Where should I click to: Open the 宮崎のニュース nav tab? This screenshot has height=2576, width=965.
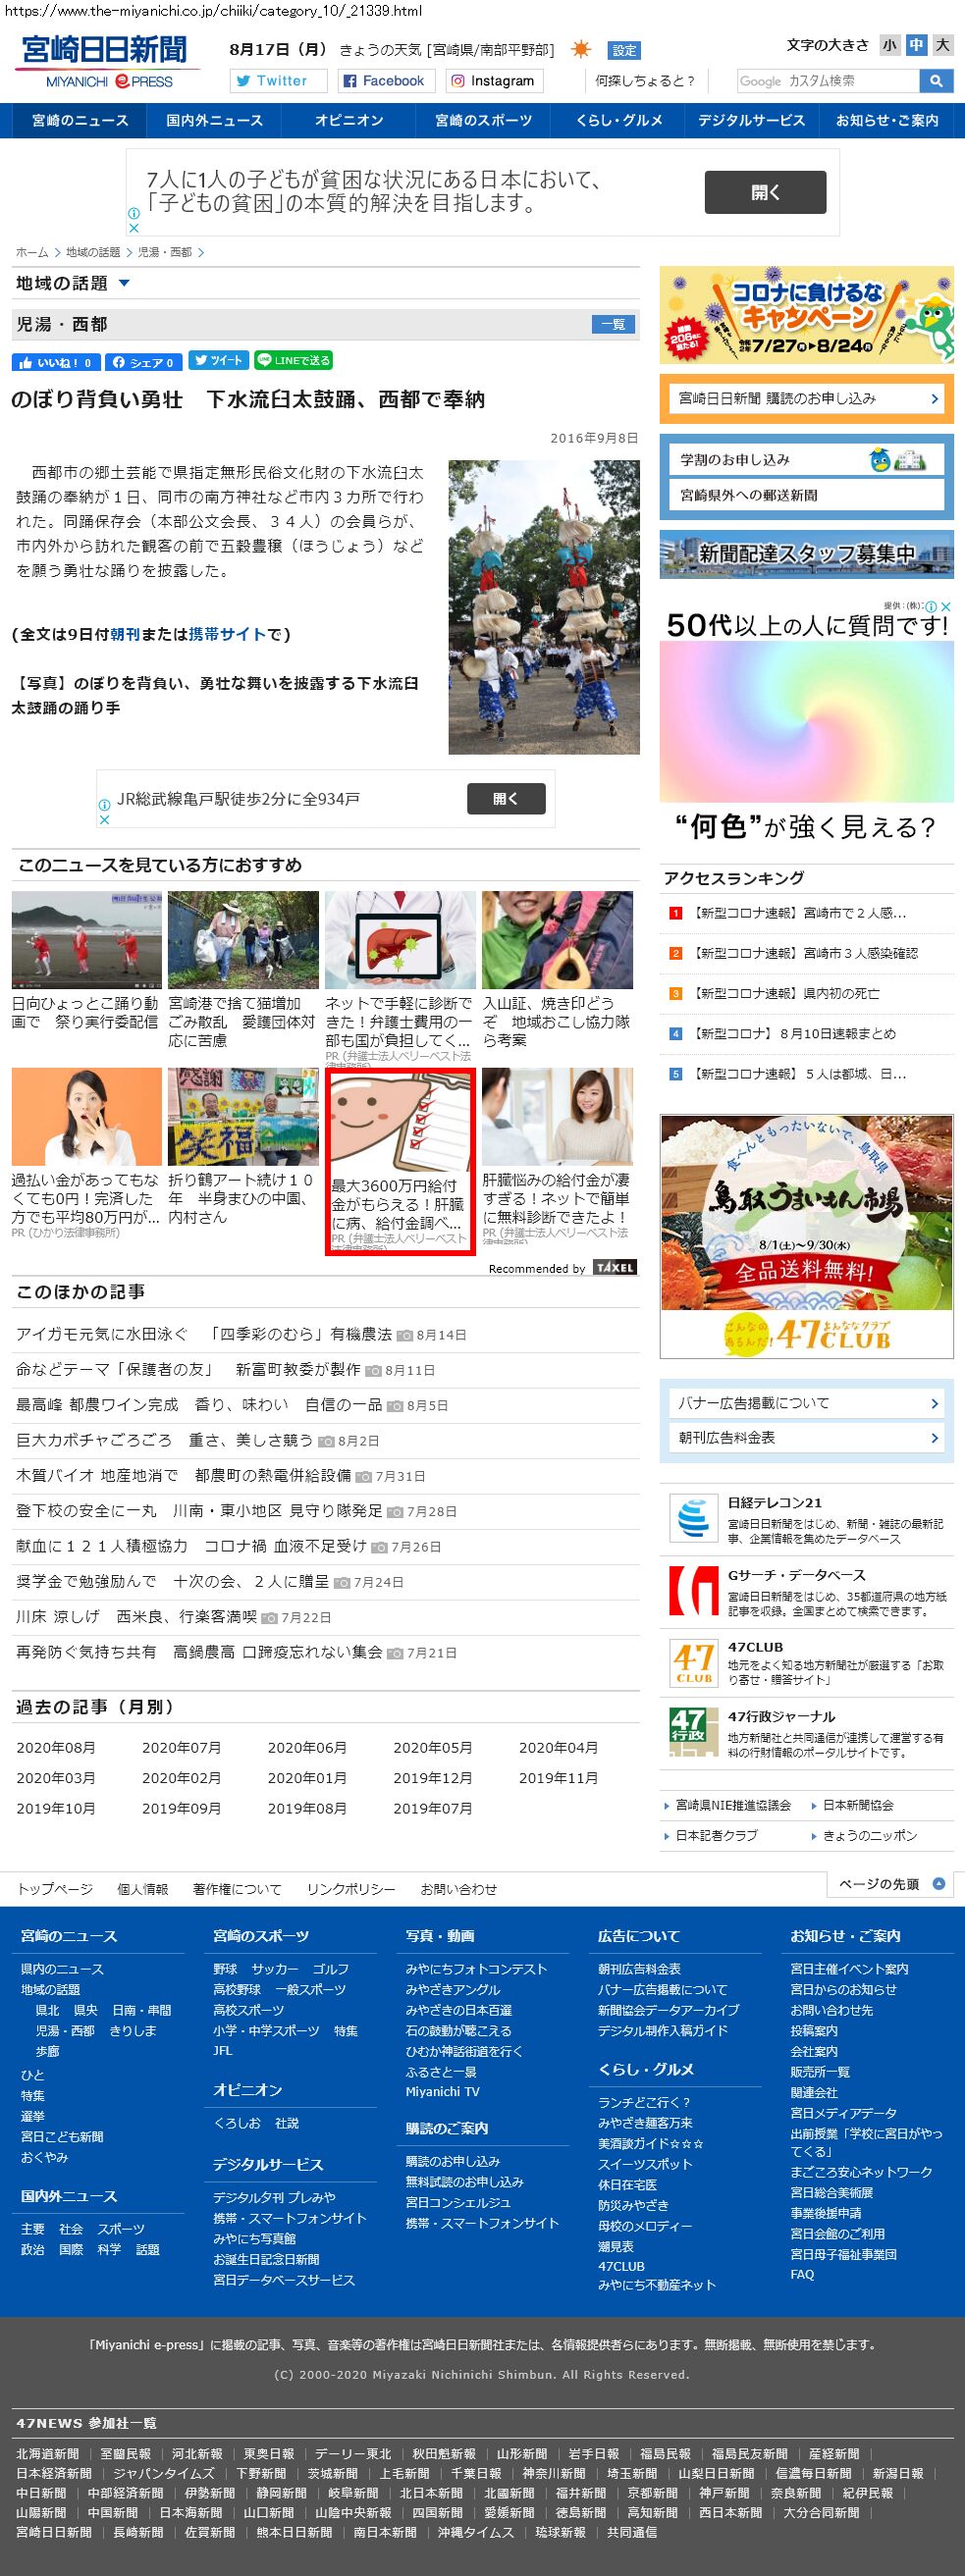pos(80,120)
